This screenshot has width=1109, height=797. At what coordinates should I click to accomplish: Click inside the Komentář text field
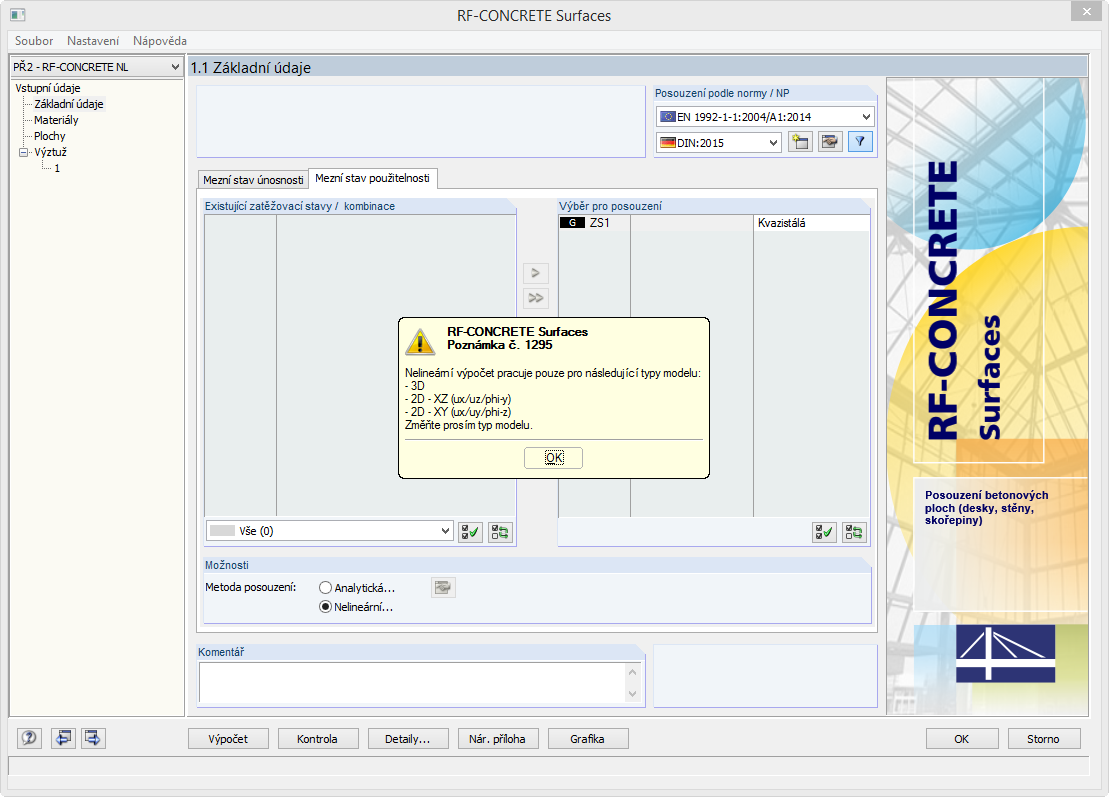[412, 682]
